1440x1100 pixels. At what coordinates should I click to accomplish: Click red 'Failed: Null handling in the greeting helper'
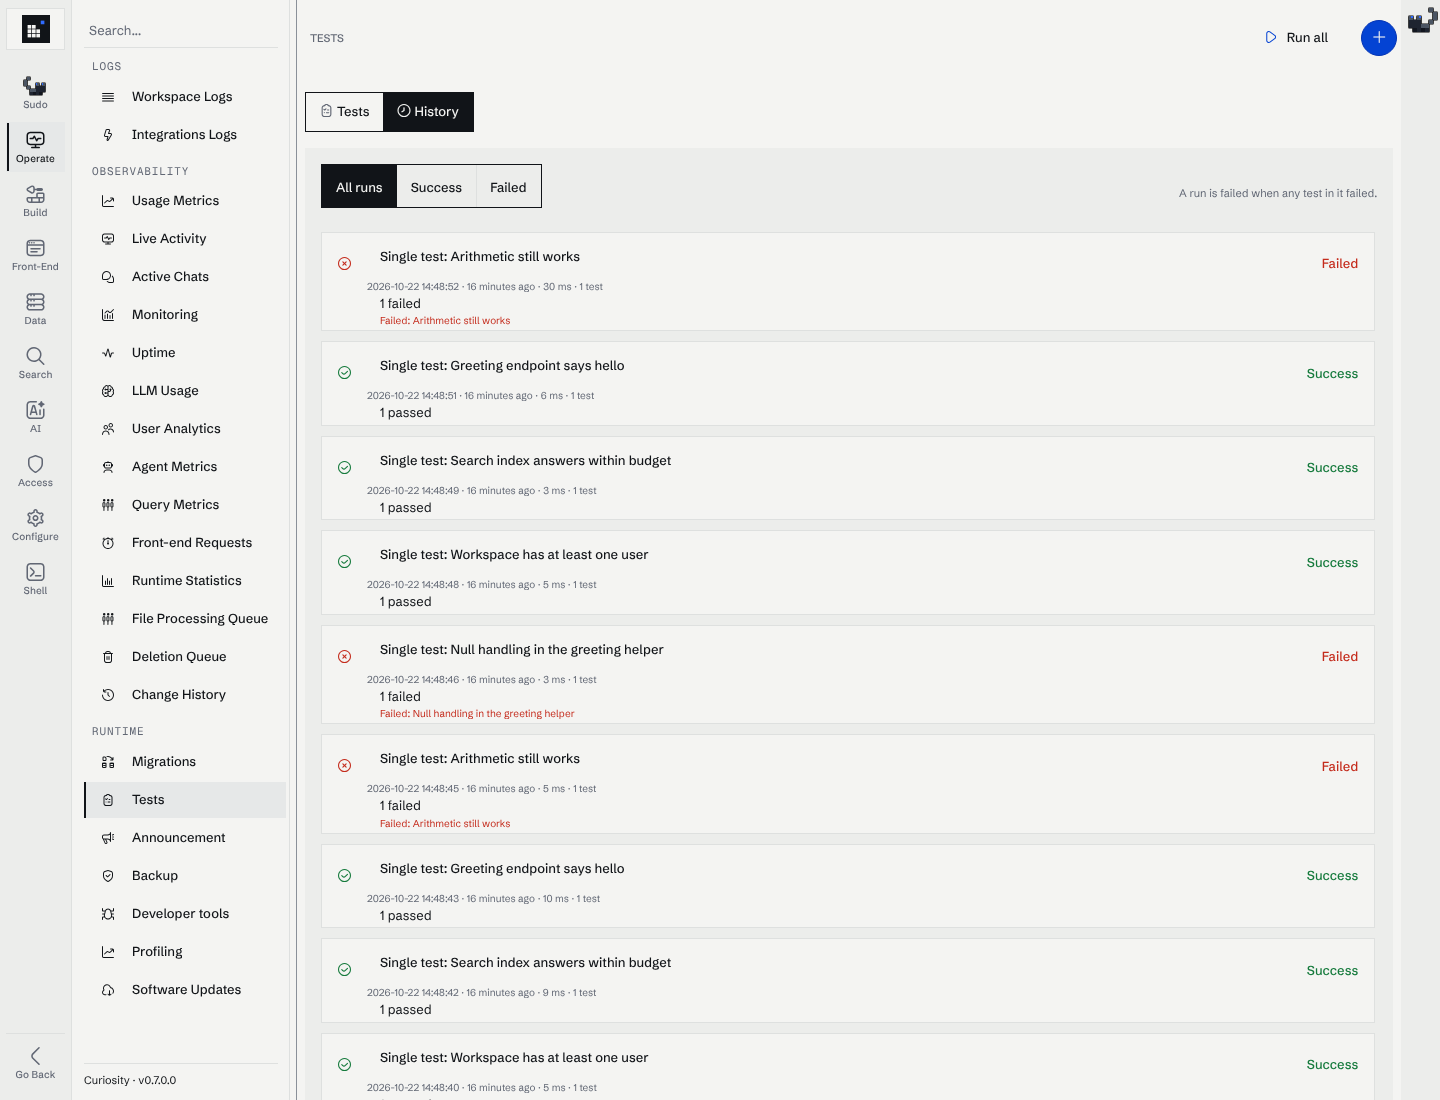pyautogui.click(x=477, y=714)
